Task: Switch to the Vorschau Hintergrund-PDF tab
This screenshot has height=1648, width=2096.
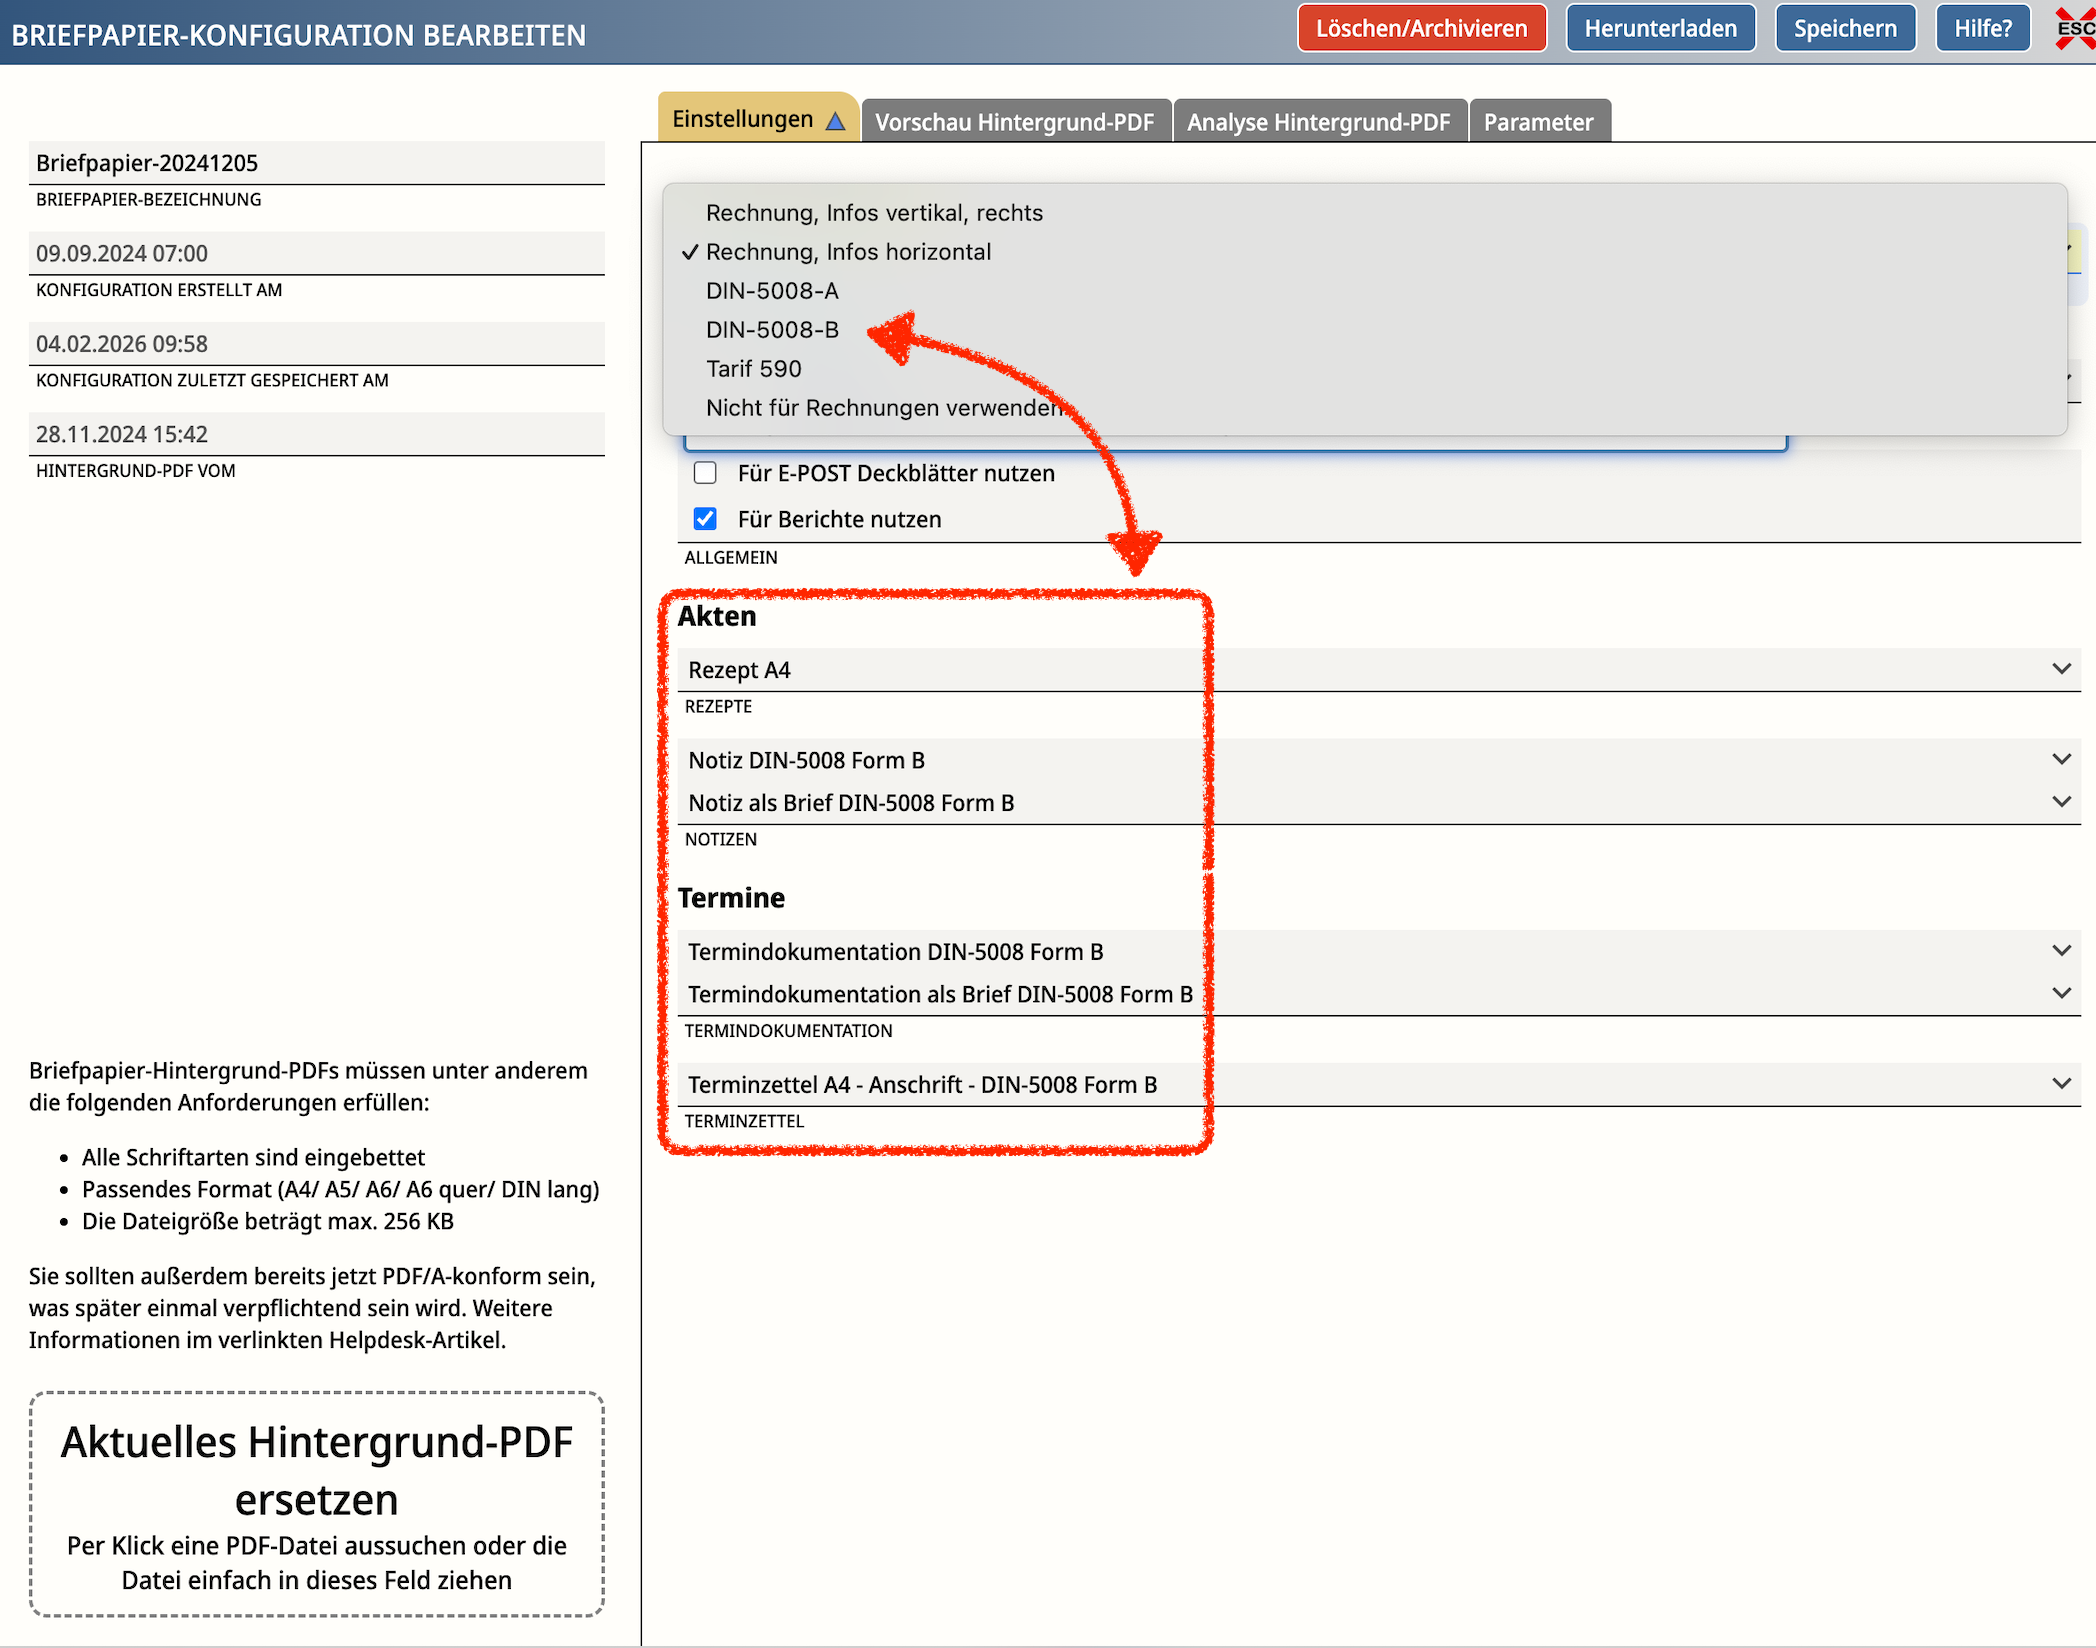Action: (x=1014, y=122)
